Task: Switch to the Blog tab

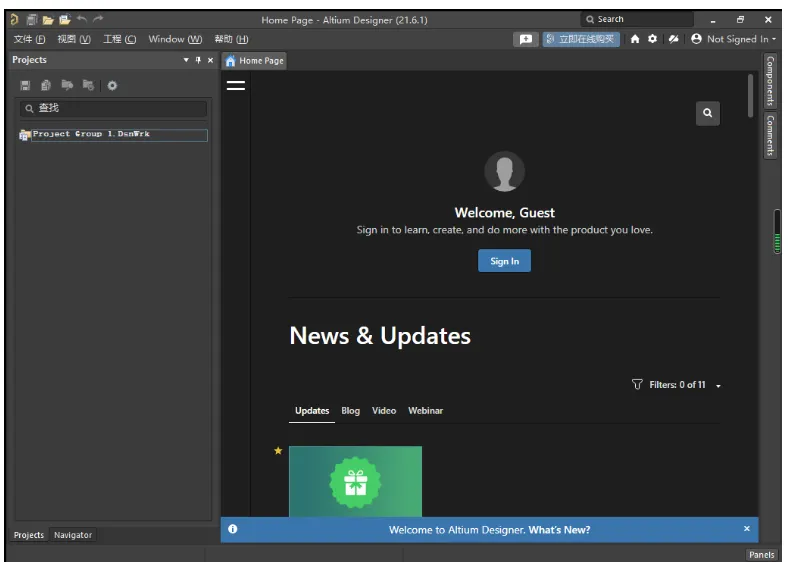Action: [350, 411]
